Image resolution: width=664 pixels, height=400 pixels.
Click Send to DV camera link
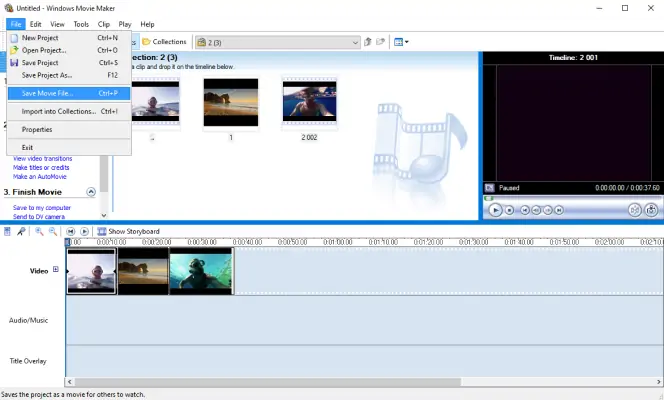39,217
